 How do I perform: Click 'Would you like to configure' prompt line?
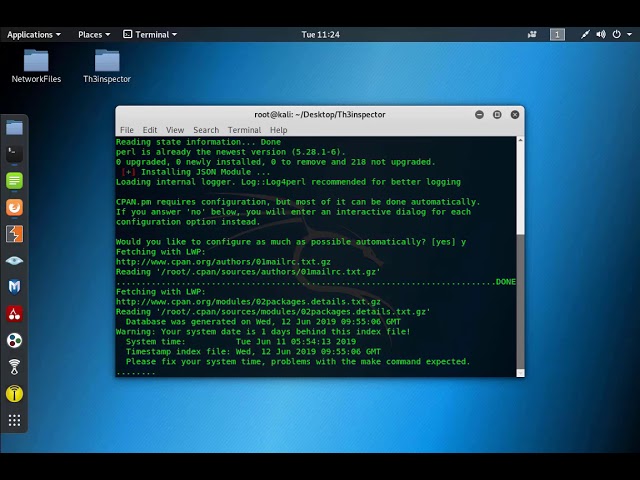(x=291, y=242)
